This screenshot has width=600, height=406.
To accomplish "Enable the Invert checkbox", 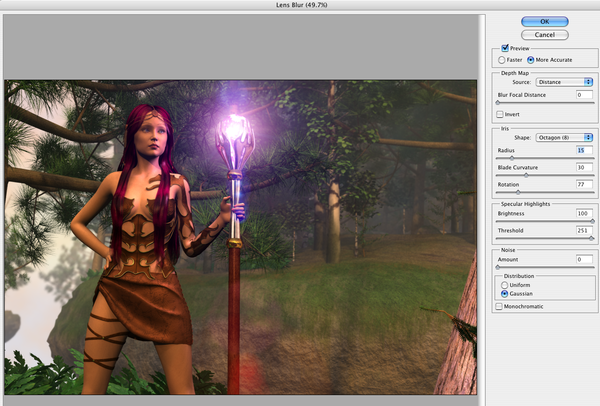I will [499, 114].
